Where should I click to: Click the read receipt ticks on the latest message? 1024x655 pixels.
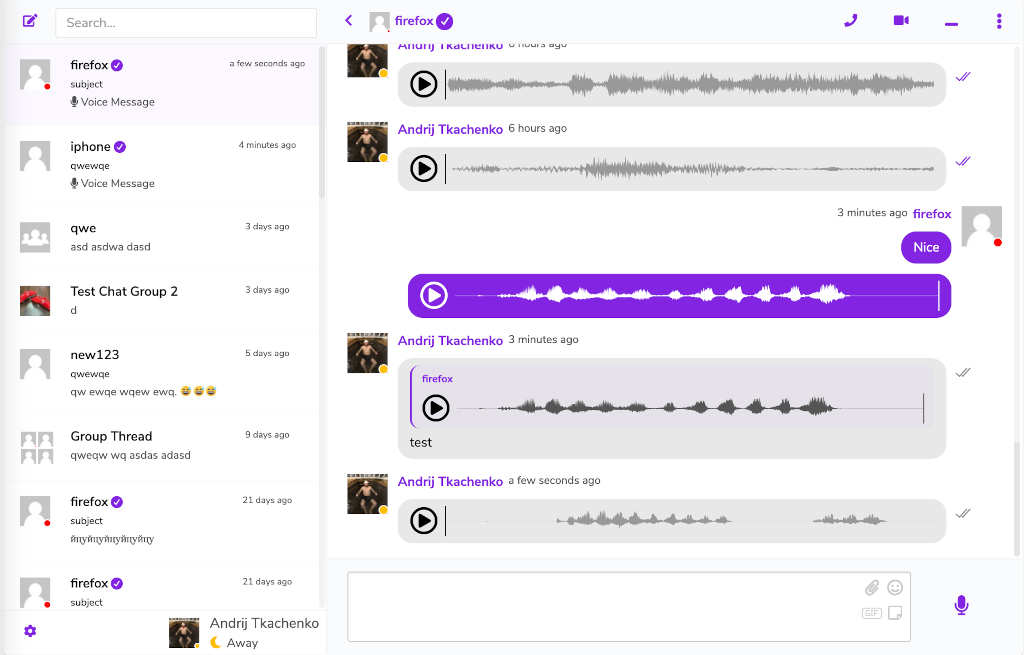(x=963, y=513)
